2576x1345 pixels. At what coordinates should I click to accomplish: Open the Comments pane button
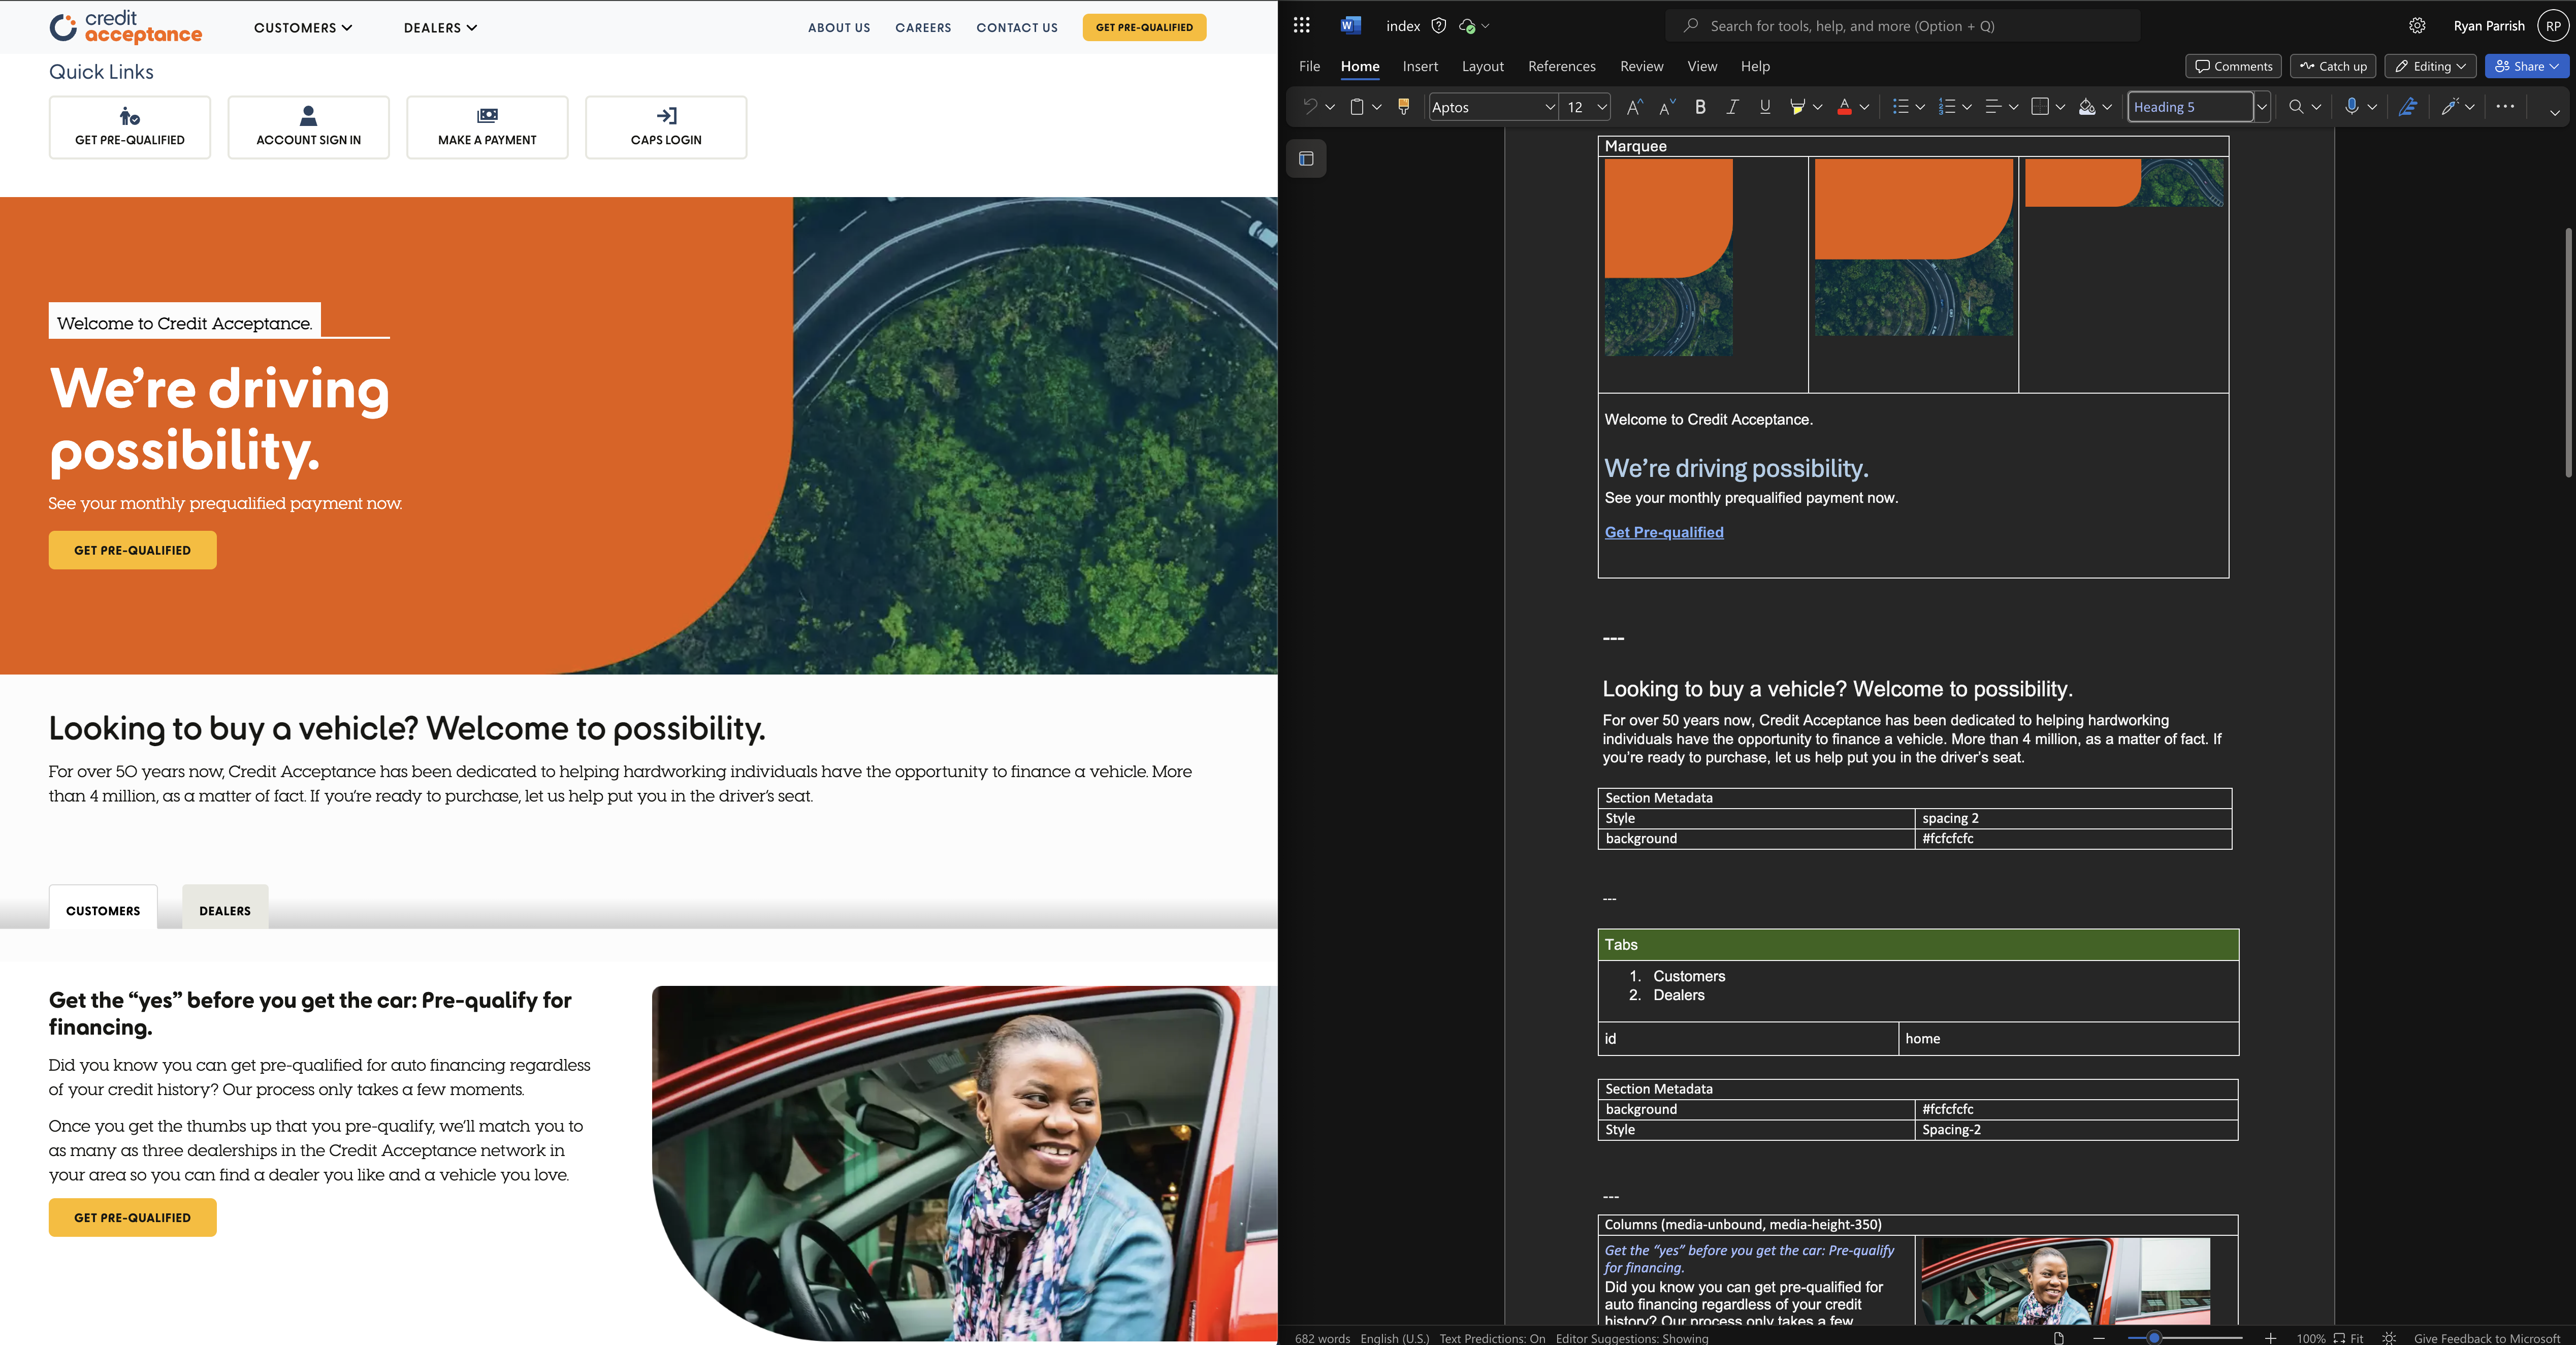tap(2233, 66)
